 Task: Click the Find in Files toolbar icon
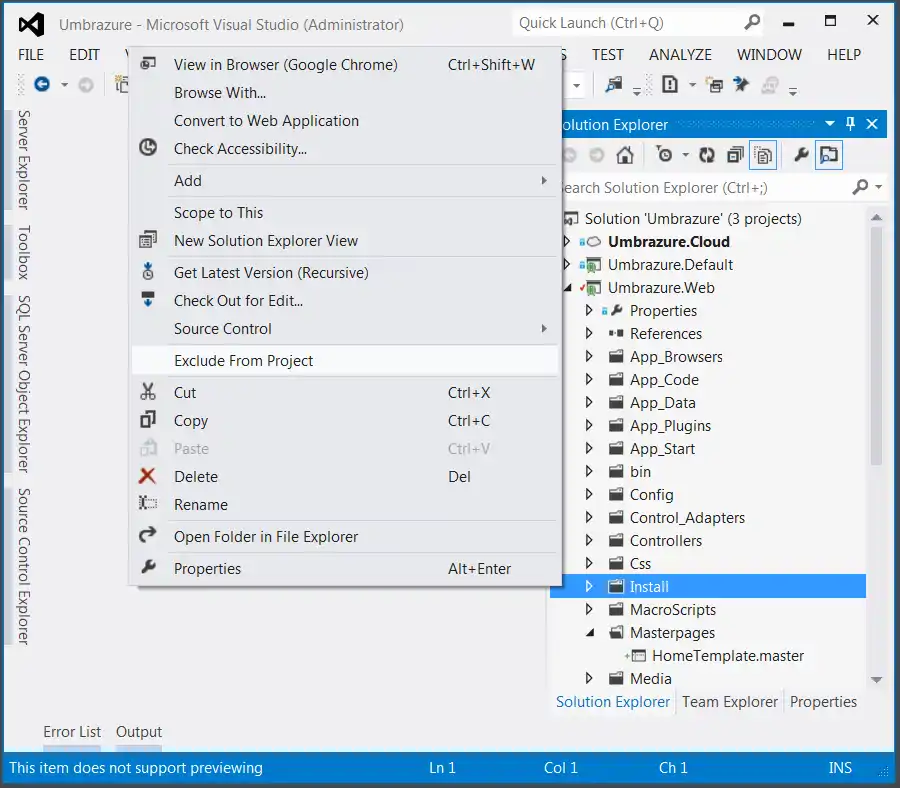[614, 85]
